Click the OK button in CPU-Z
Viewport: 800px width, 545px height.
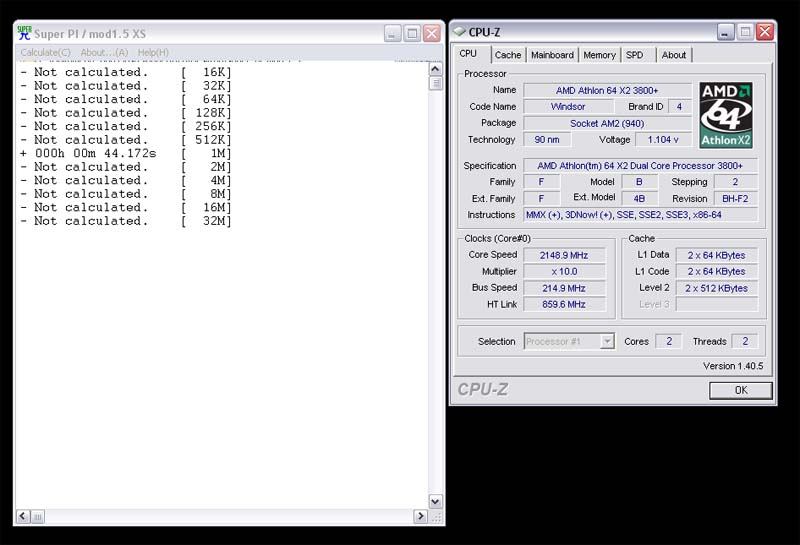coord(741,390)
